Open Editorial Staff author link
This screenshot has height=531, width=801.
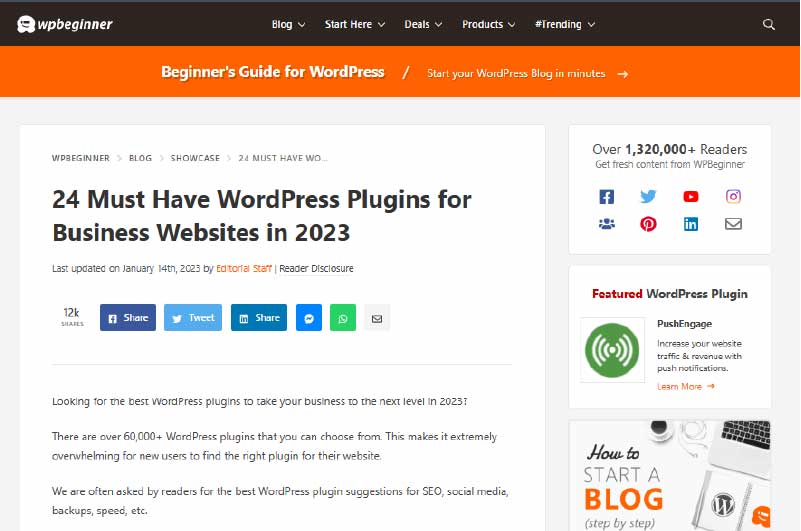[244, 268]
